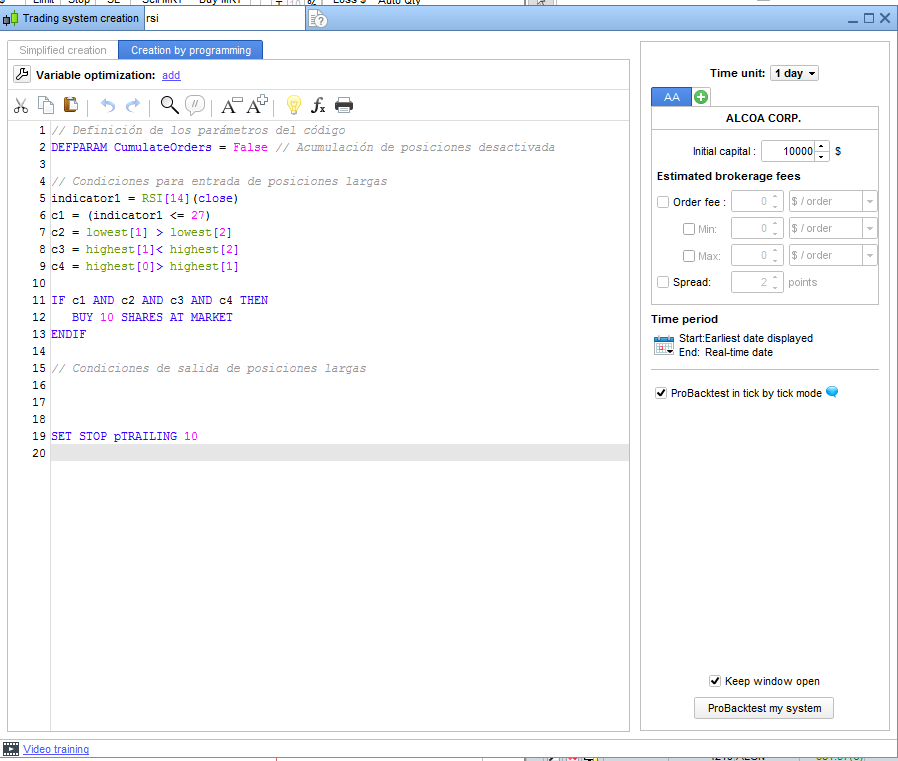Click the Paste clipboard icon
The image size is (898, 761).
[x=71, y=105]
